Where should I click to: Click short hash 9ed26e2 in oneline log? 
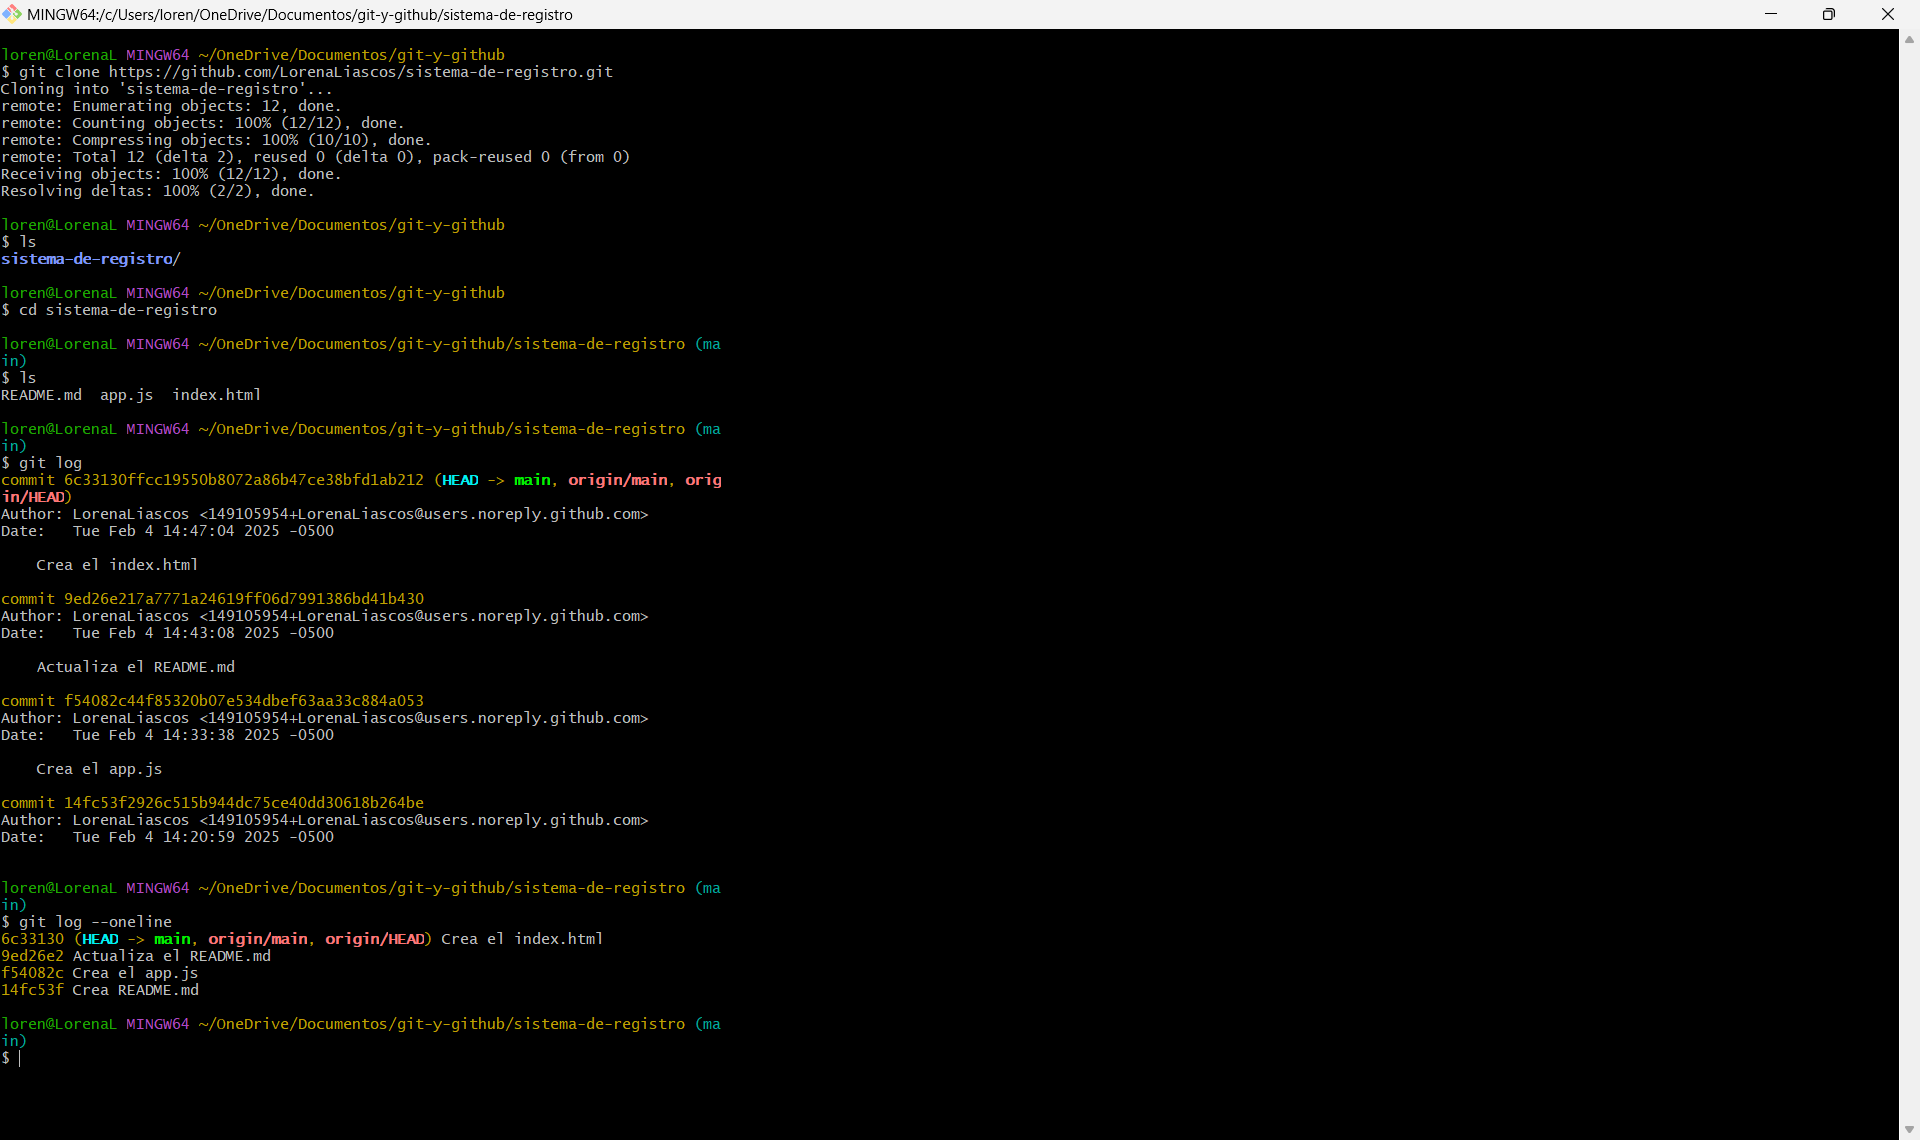click(32, 956)
